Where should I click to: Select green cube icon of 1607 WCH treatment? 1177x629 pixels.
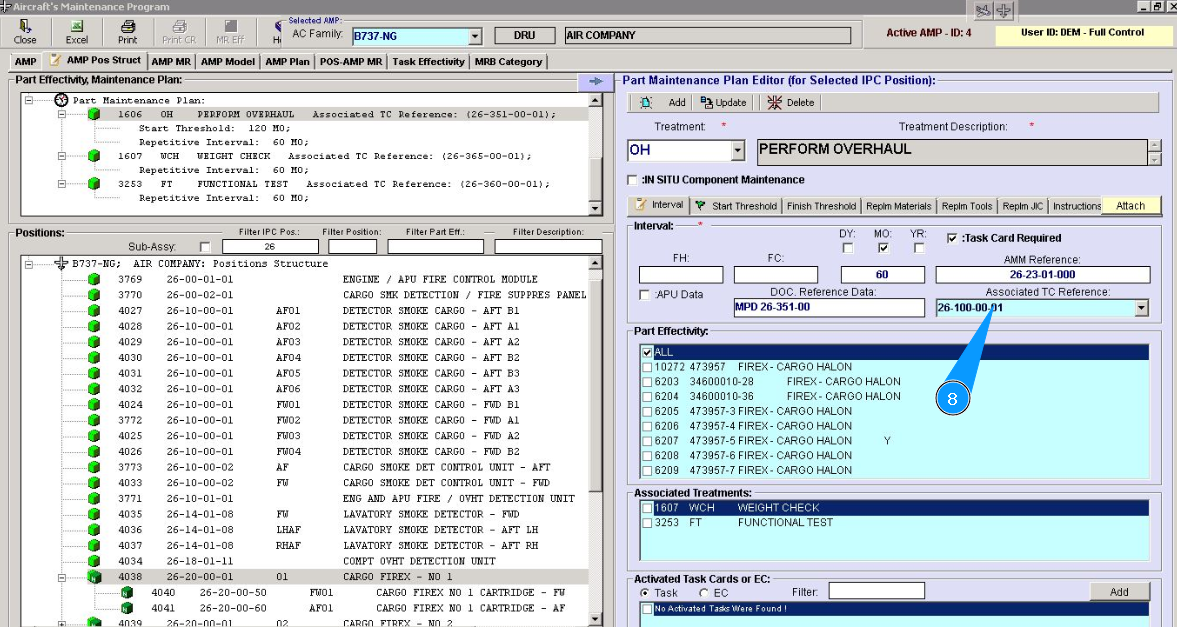coord(94,157)
